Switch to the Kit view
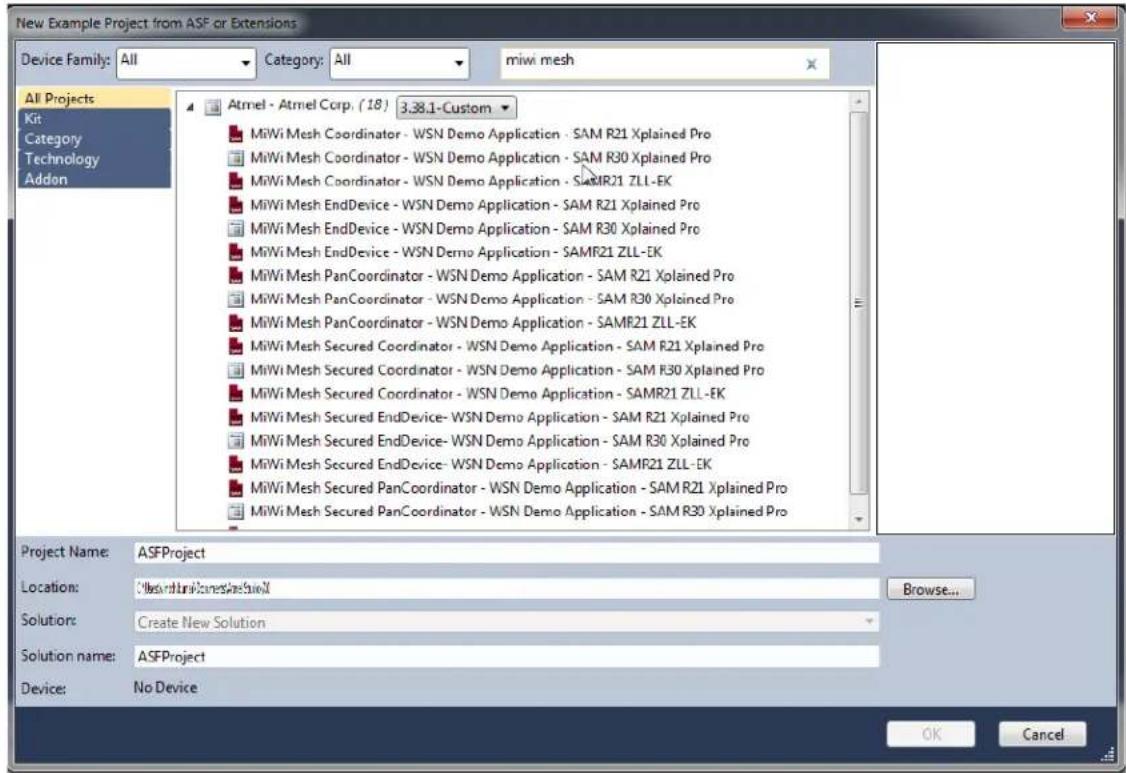 point(93,119)
